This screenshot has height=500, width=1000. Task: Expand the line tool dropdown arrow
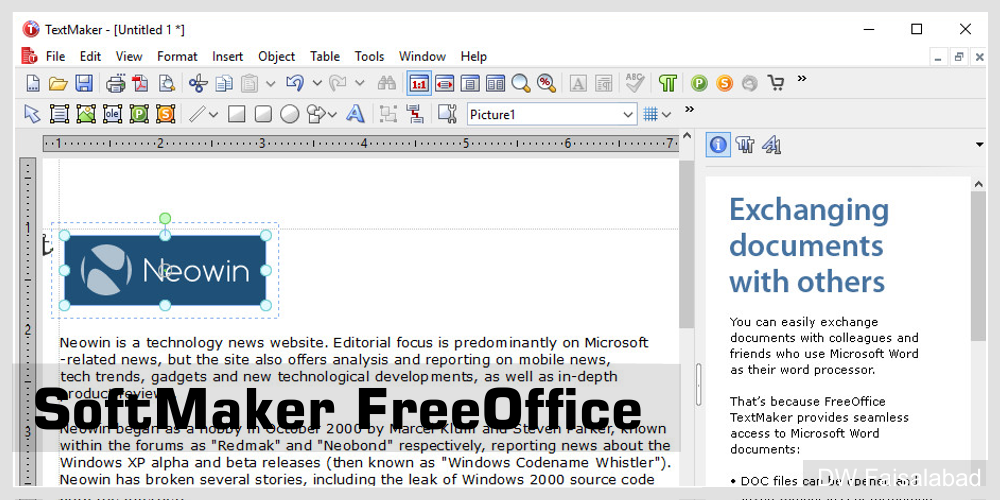point(213,115)
